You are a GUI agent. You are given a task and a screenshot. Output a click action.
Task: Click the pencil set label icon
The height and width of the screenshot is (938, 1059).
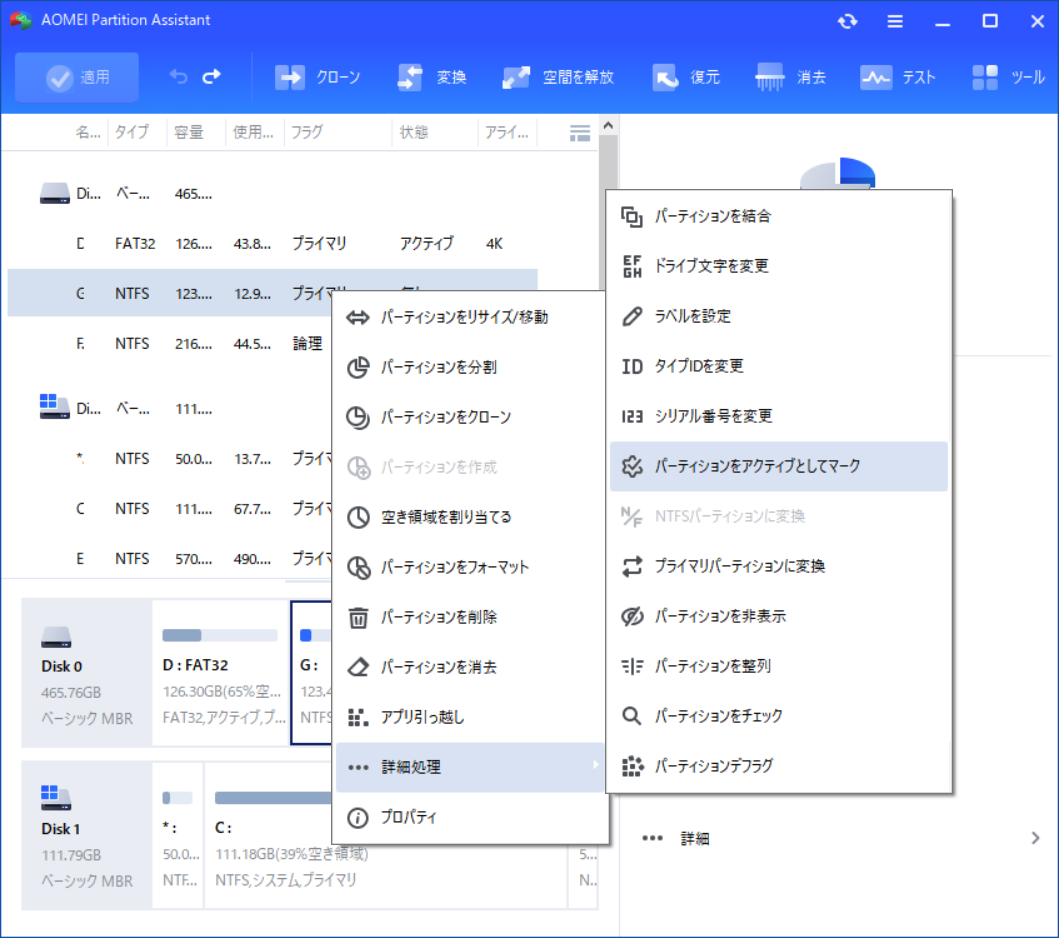(x=631, y=316)
